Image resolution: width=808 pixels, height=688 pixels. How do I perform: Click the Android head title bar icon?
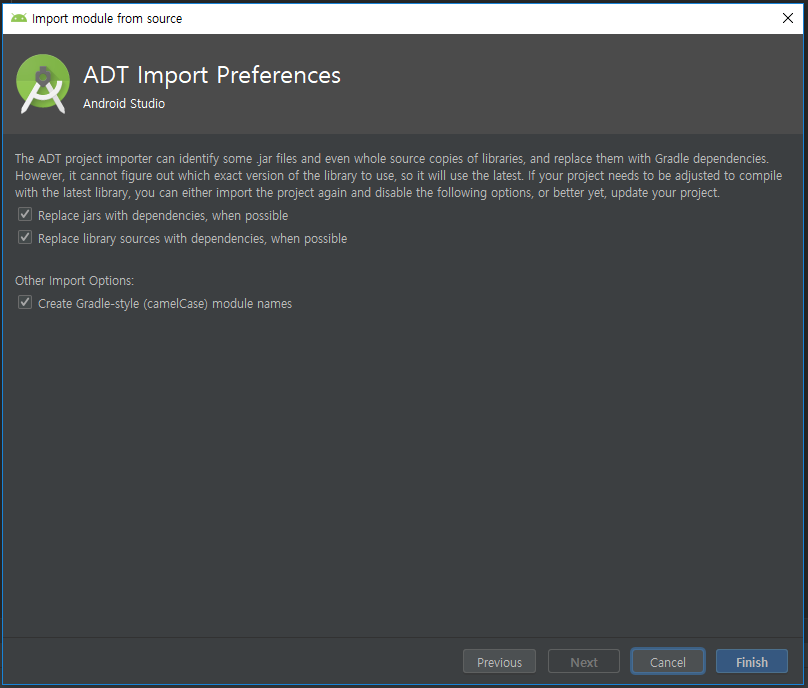[x=19, y=18]
